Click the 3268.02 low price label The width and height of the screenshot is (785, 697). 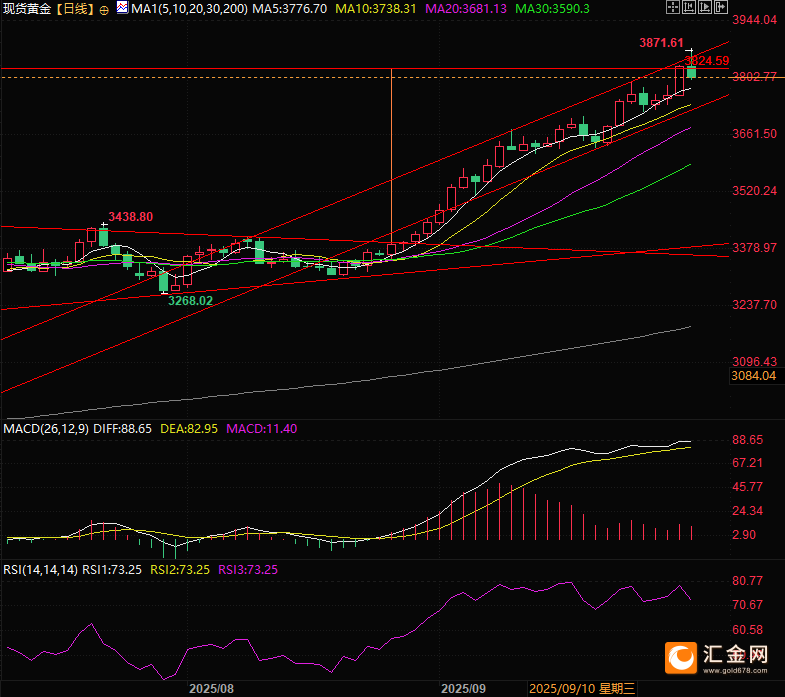pyautogui.click(x=190, y=300)
